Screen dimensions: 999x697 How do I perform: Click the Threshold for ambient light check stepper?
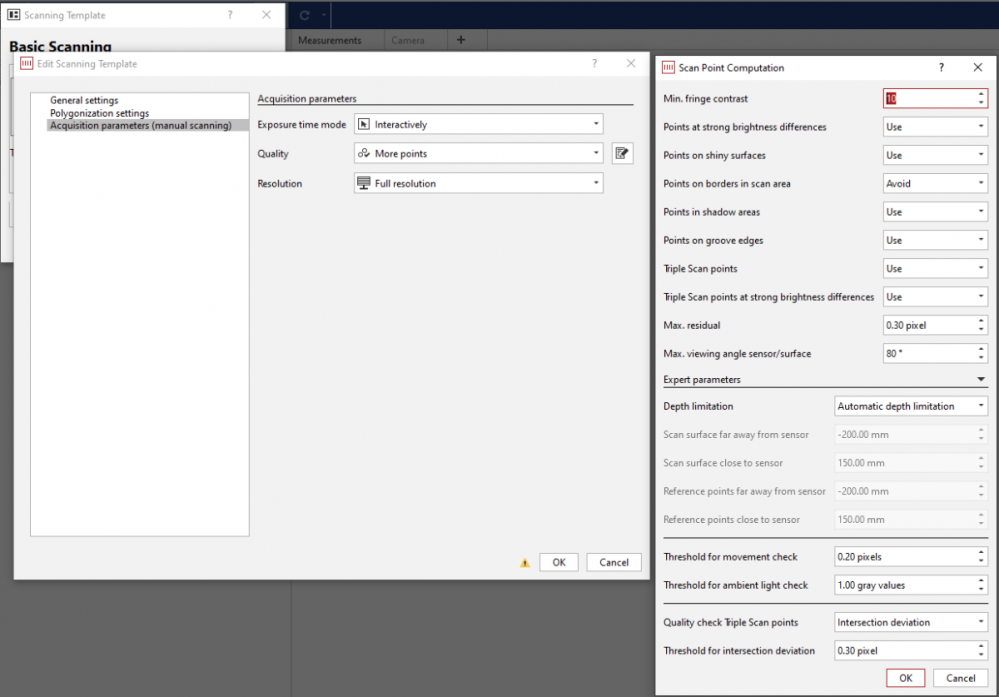(x=981, y=585)
